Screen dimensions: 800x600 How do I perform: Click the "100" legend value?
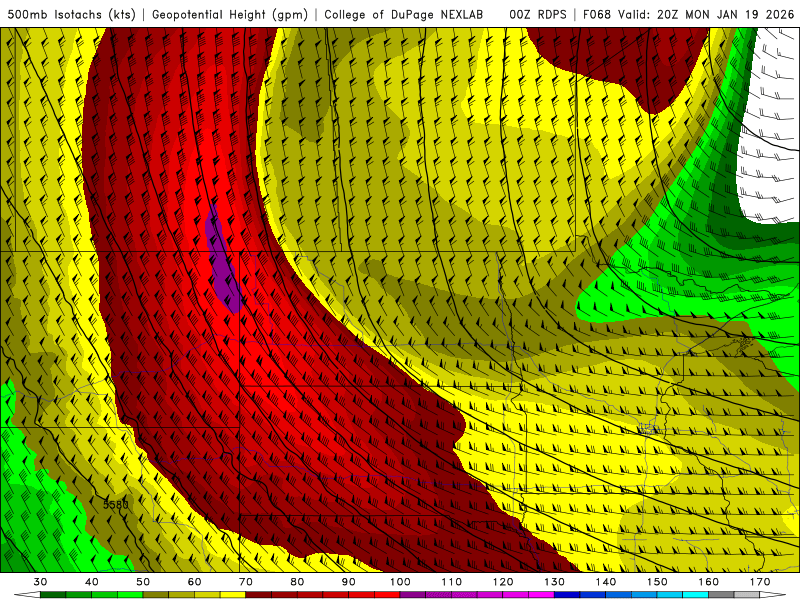[400, 582]
